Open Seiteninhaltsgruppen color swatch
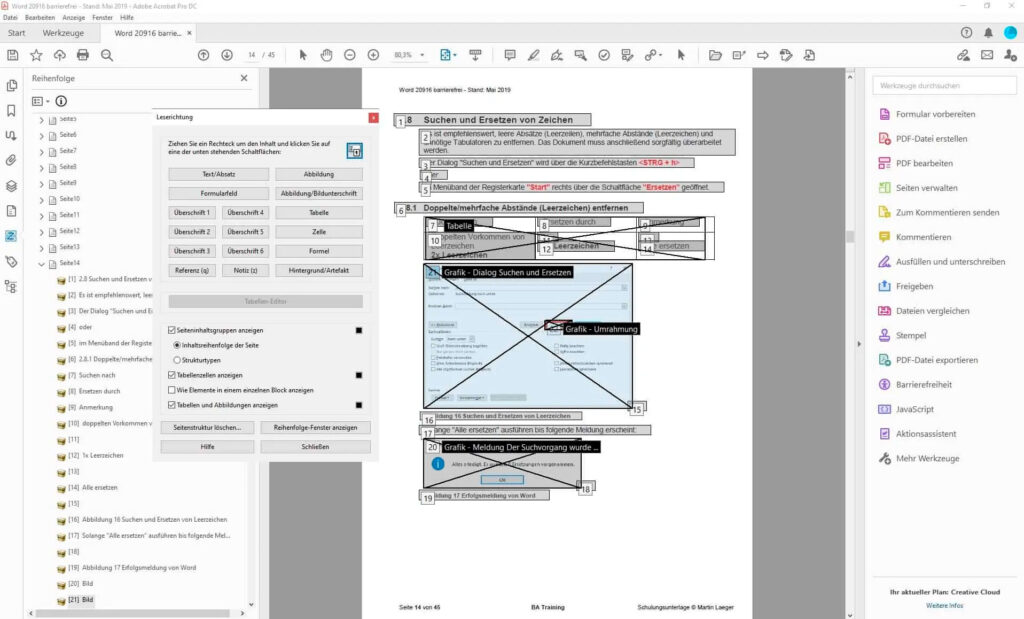 (x=359, y=330)
